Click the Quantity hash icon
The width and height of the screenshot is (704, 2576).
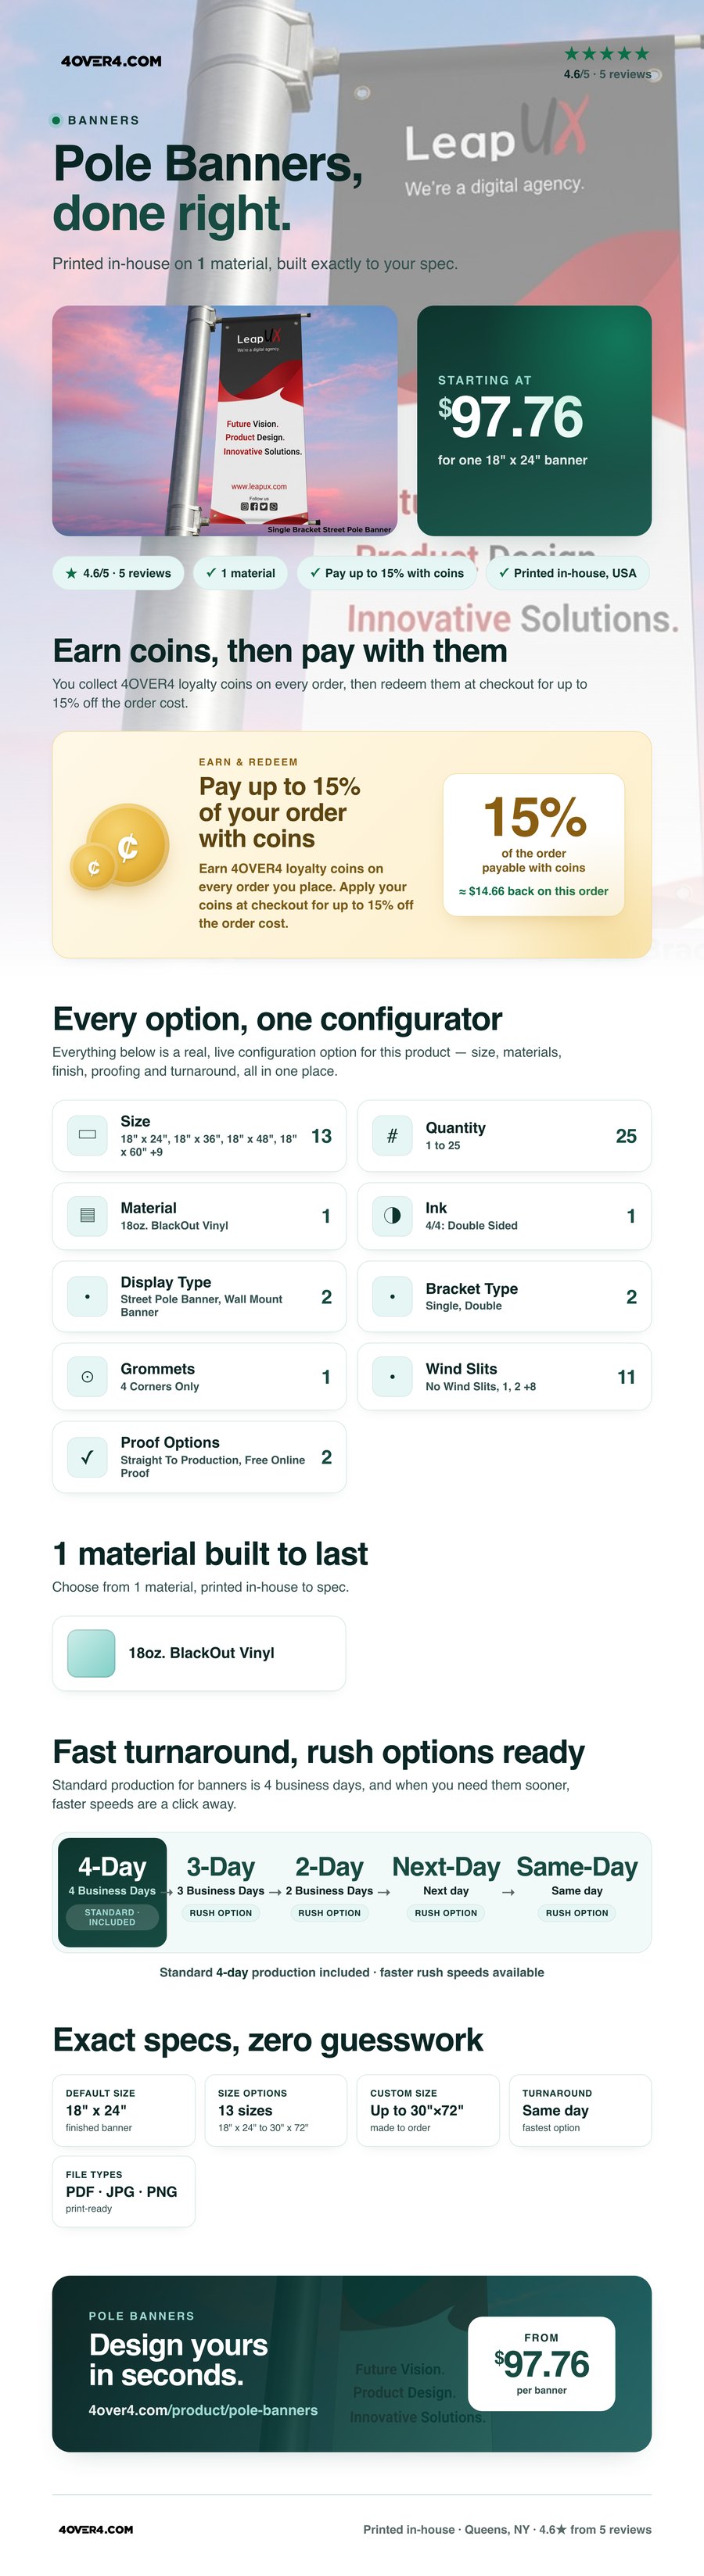pos(392,1135)
